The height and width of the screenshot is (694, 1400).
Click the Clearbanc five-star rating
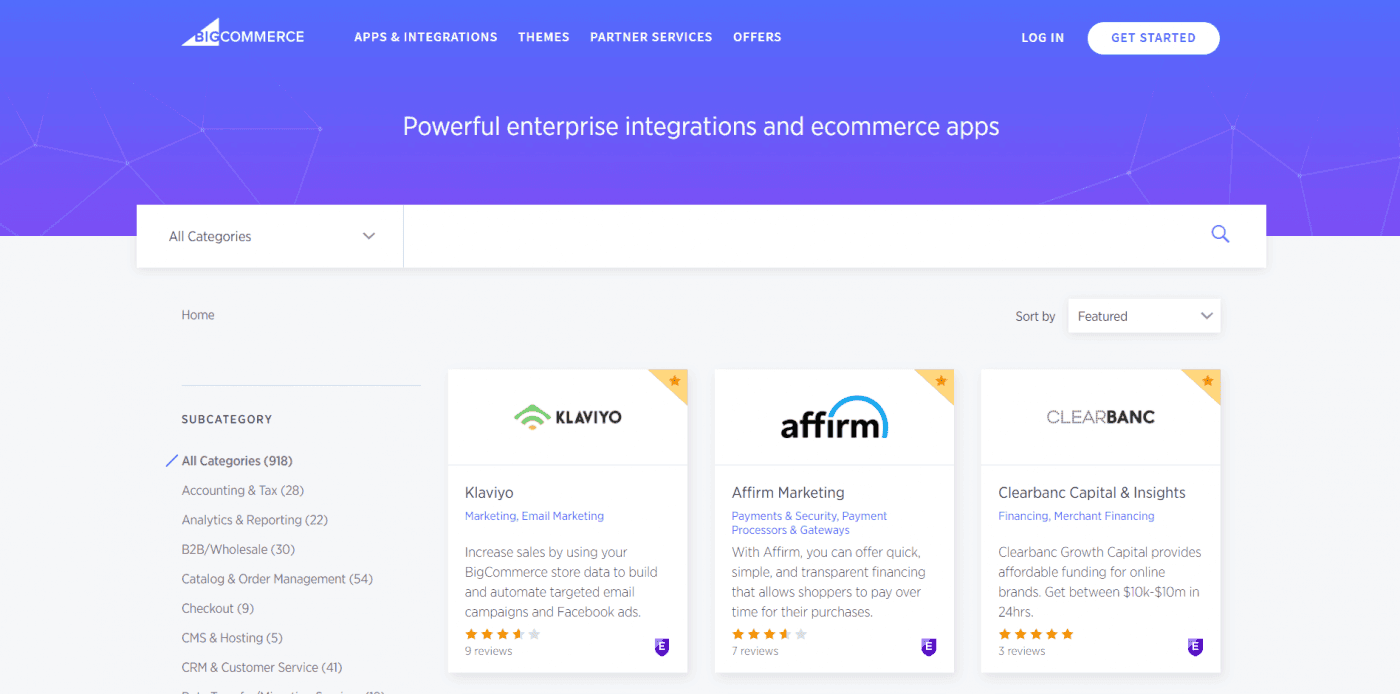pyautogui.click(x=1036, y=634)
